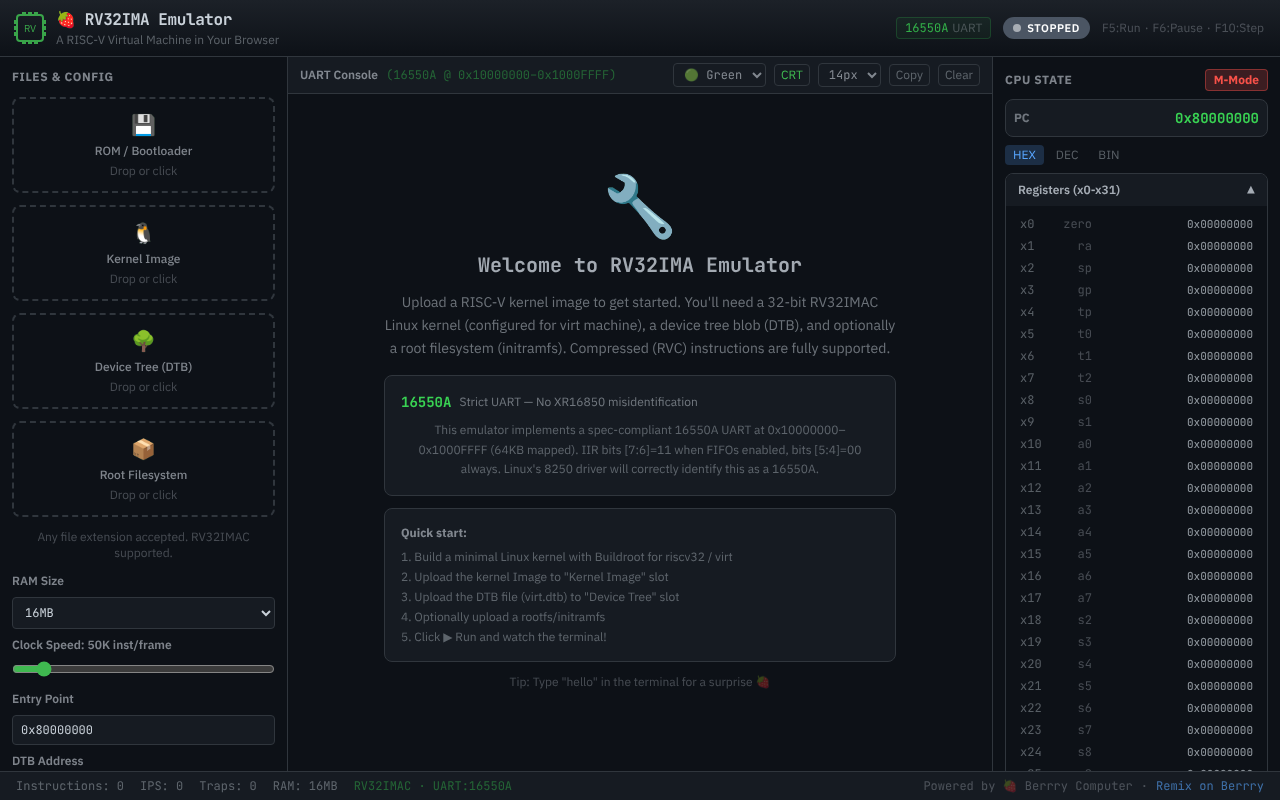Viewport: 1280px width, 800px height.
Task: Click the 16550A UART header badge
Action: click(x=943, y=28)
